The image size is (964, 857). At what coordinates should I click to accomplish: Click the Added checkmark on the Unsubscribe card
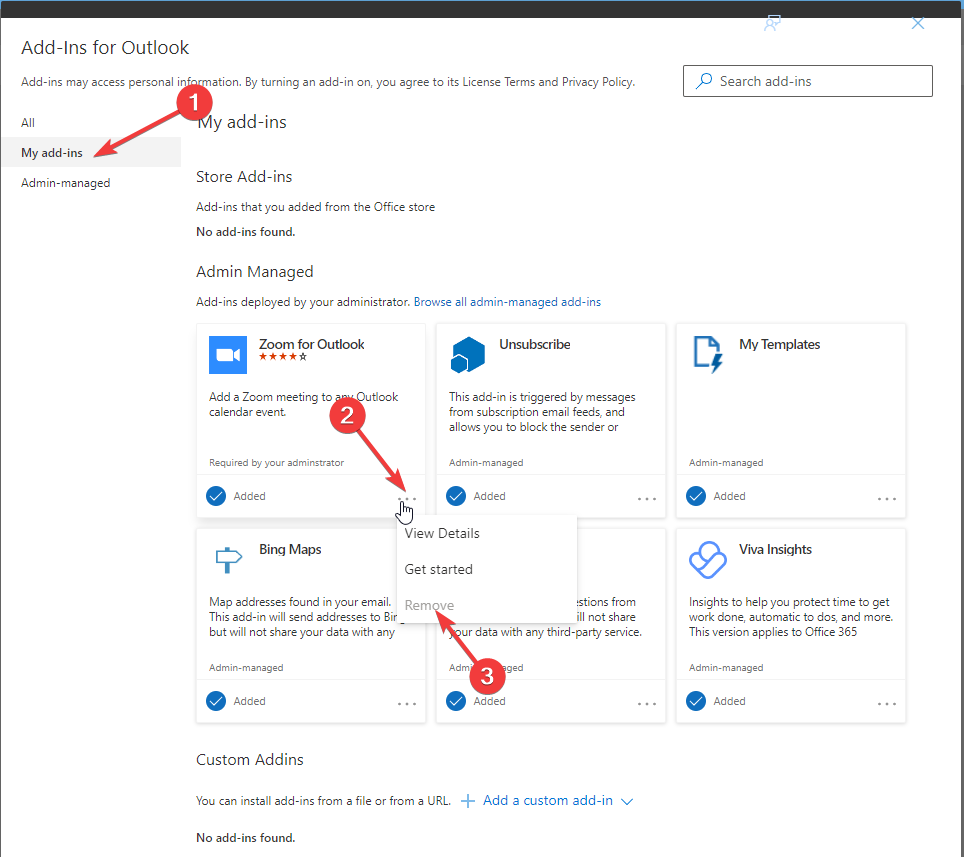456,496
